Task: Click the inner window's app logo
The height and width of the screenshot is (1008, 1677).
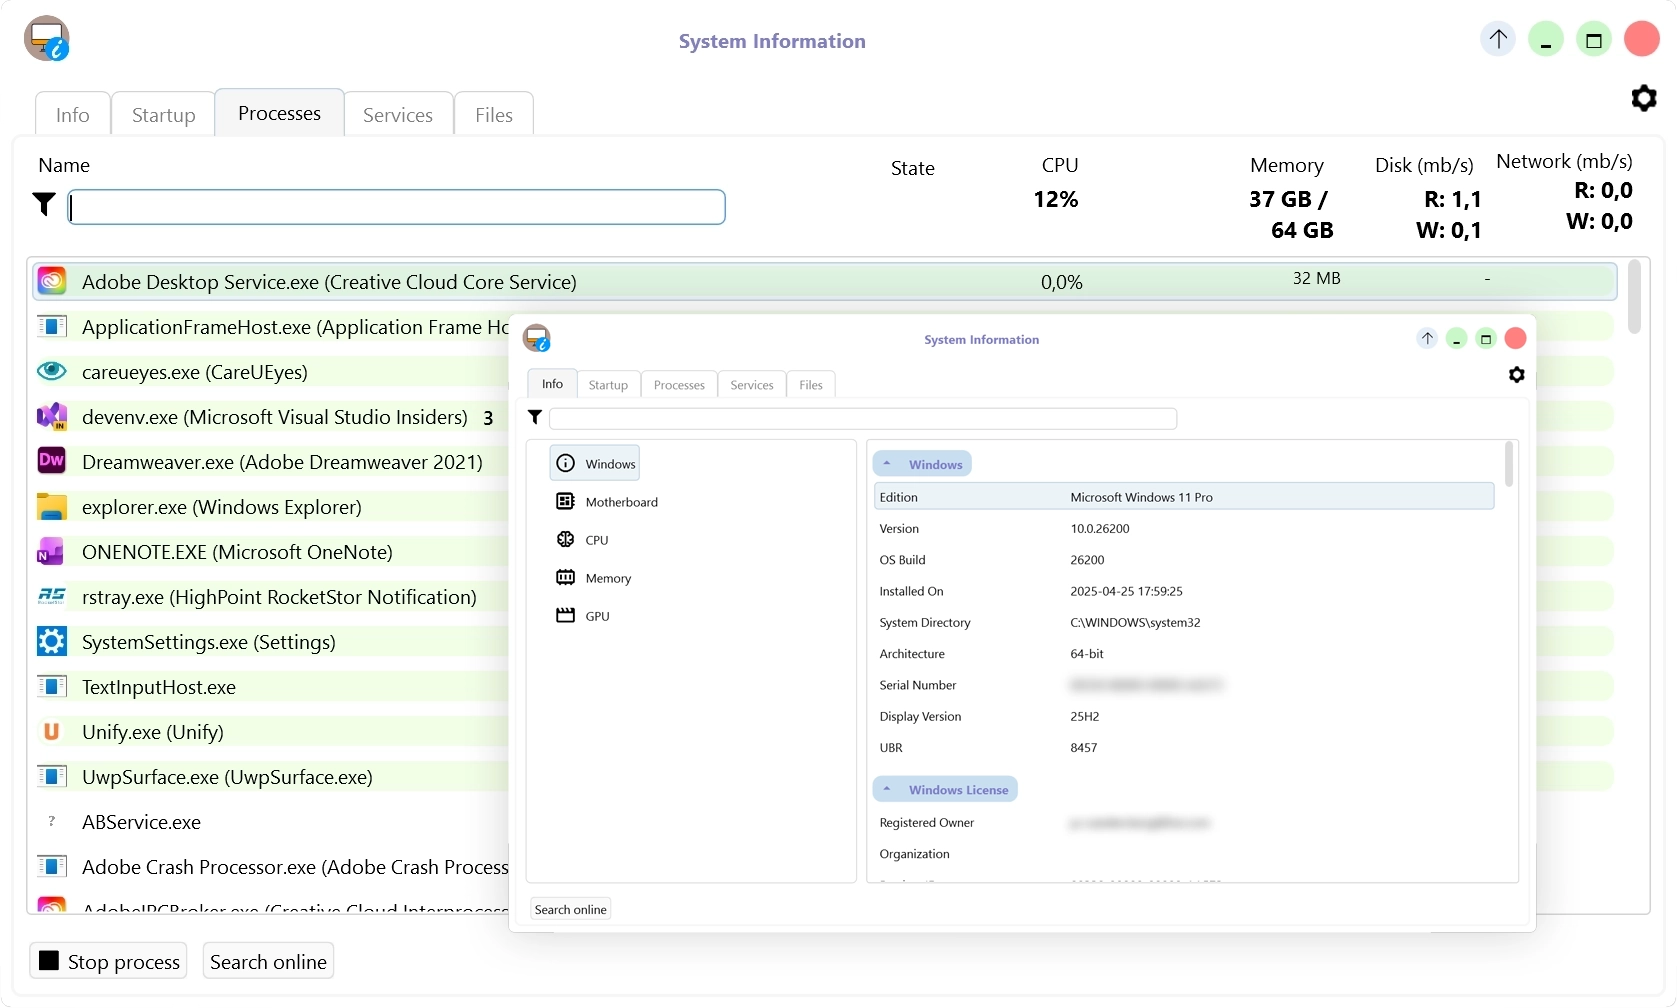Action: 537,338
